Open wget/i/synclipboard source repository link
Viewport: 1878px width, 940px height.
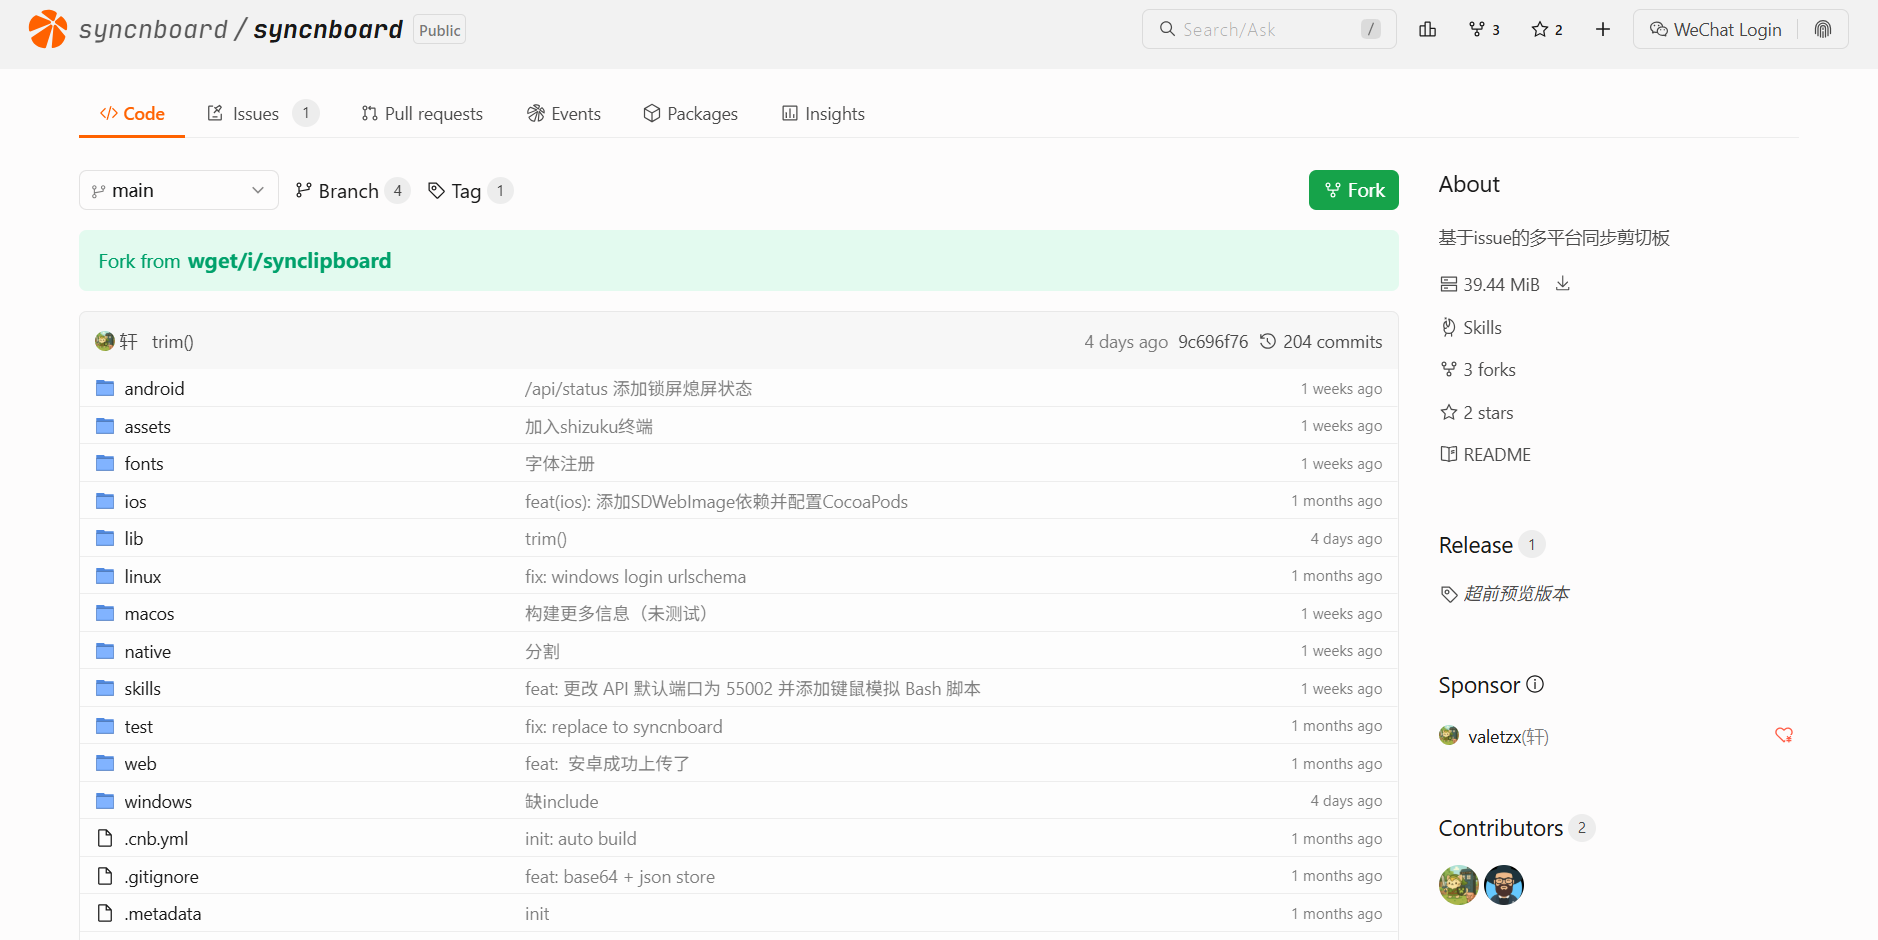(x=289, y=261)
